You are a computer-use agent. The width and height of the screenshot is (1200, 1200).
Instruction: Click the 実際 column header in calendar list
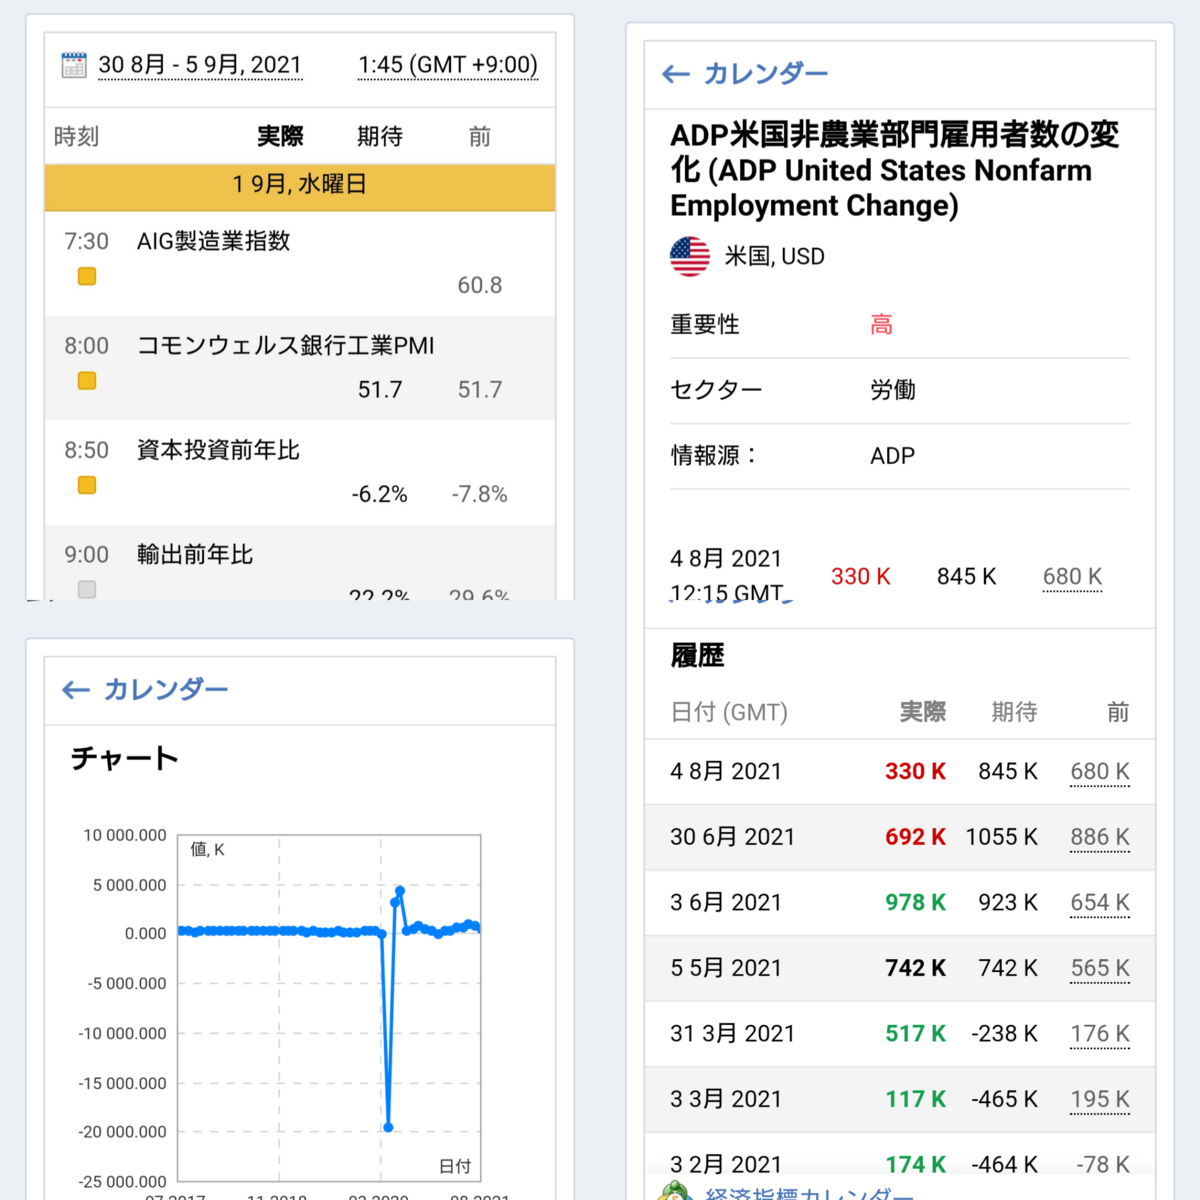280,136
